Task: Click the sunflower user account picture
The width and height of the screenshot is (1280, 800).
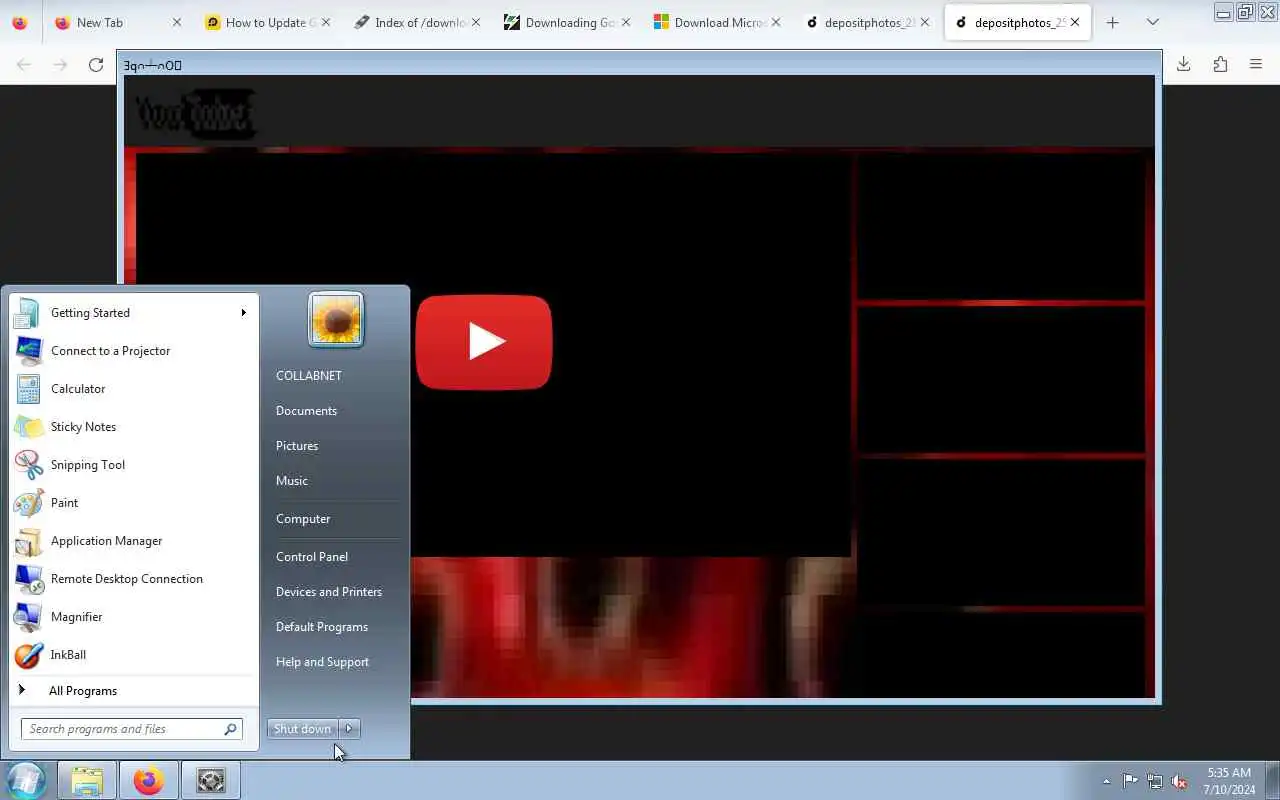Action: [336, 320]
